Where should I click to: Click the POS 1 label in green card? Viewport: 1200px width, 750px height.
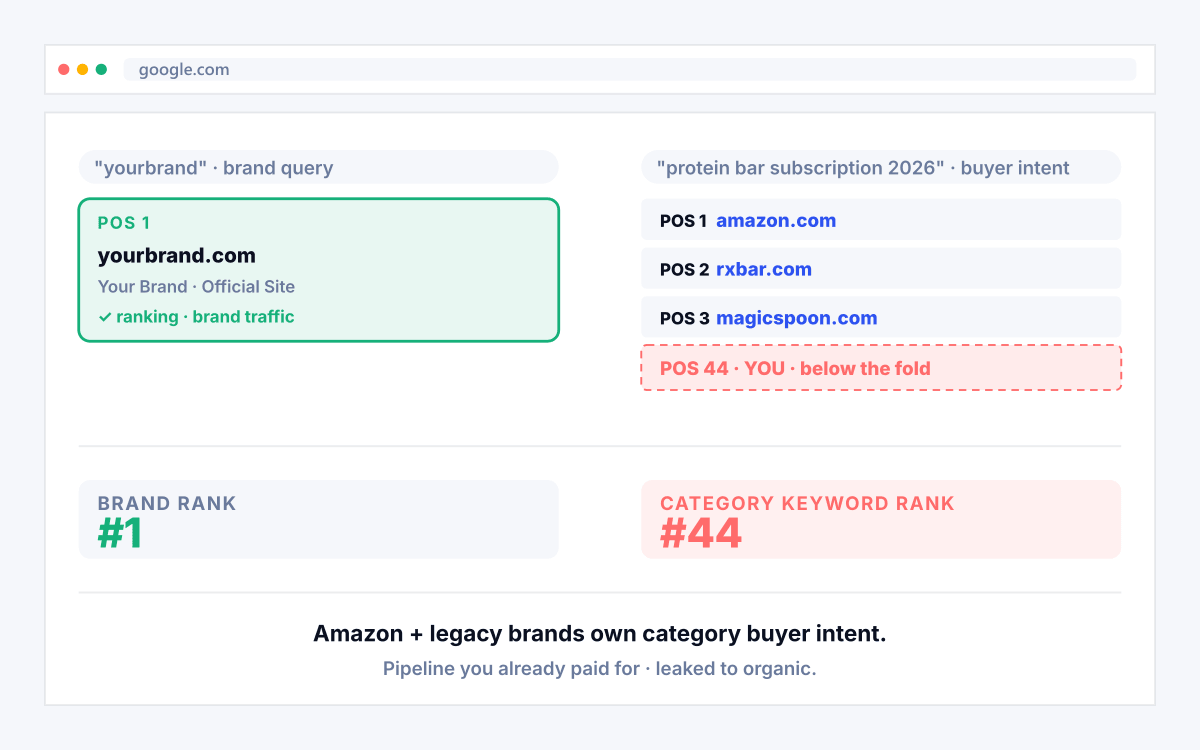coord(124,223)
